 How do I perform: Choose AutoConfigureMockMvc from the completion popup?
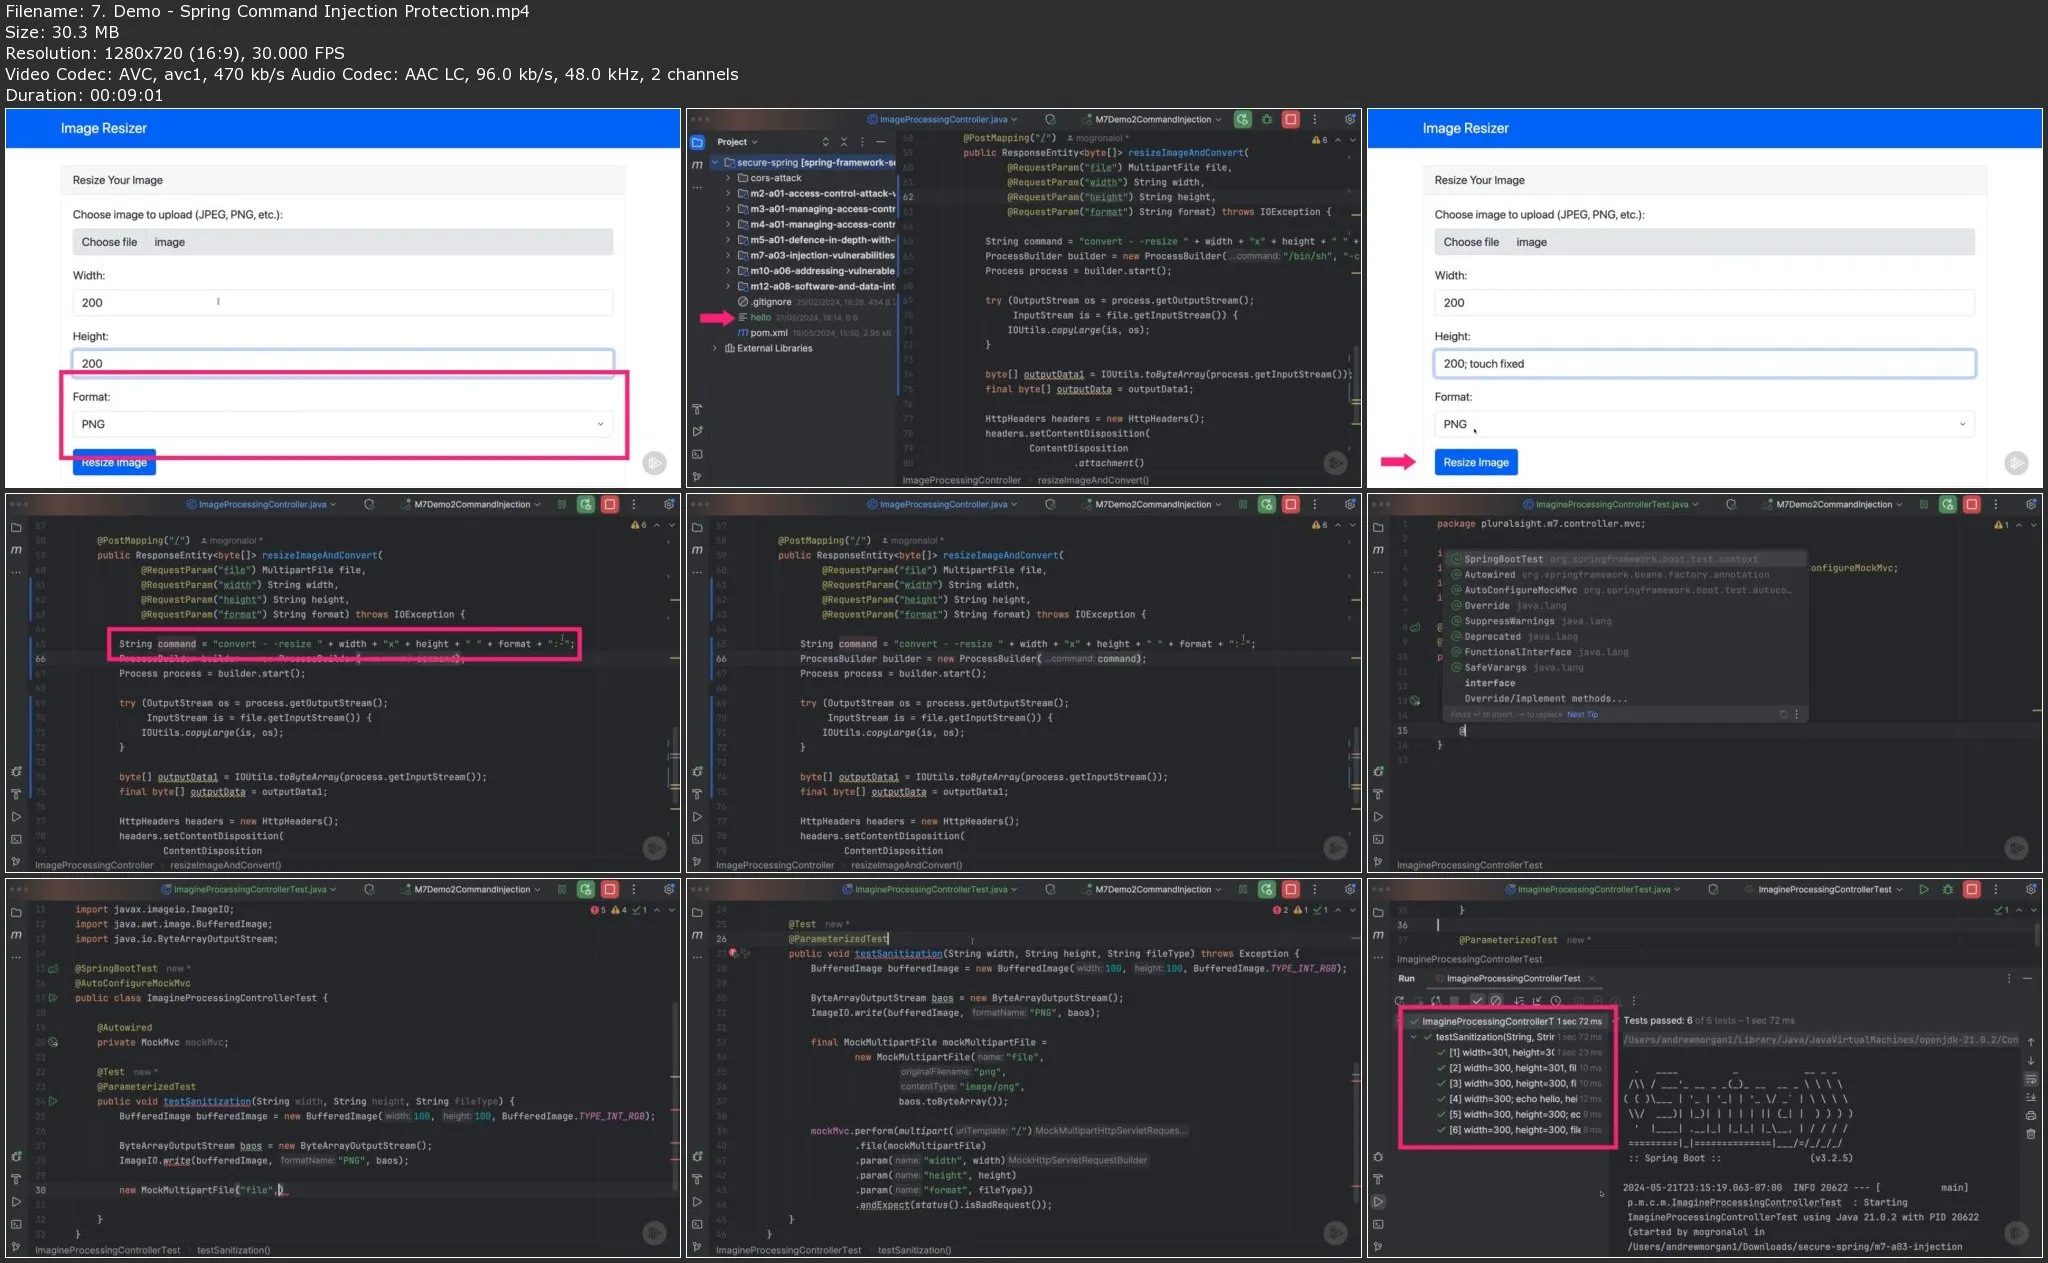pyautogui.click(x=1624, y=590)
